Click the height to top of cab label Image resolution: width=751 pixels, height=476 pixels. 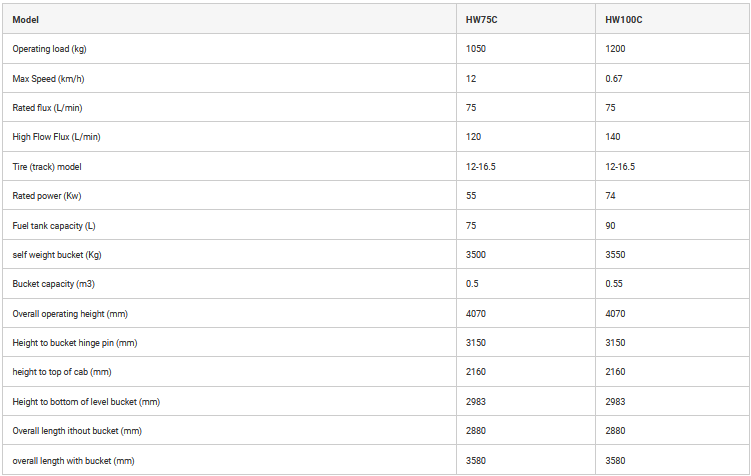click(x=62, y=372)
